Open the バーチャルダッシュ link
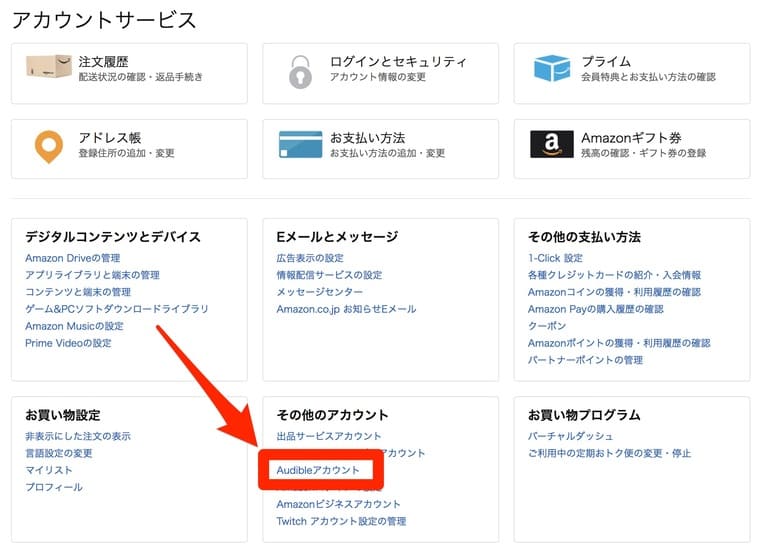 click(x=570, y=436)
